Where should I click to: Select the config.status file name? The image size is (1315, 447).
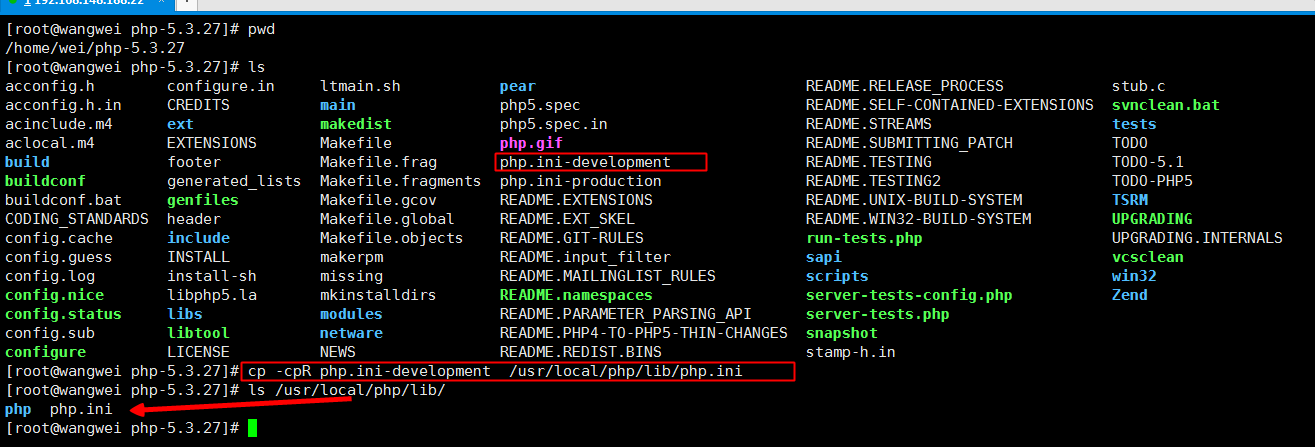[63, 314]
